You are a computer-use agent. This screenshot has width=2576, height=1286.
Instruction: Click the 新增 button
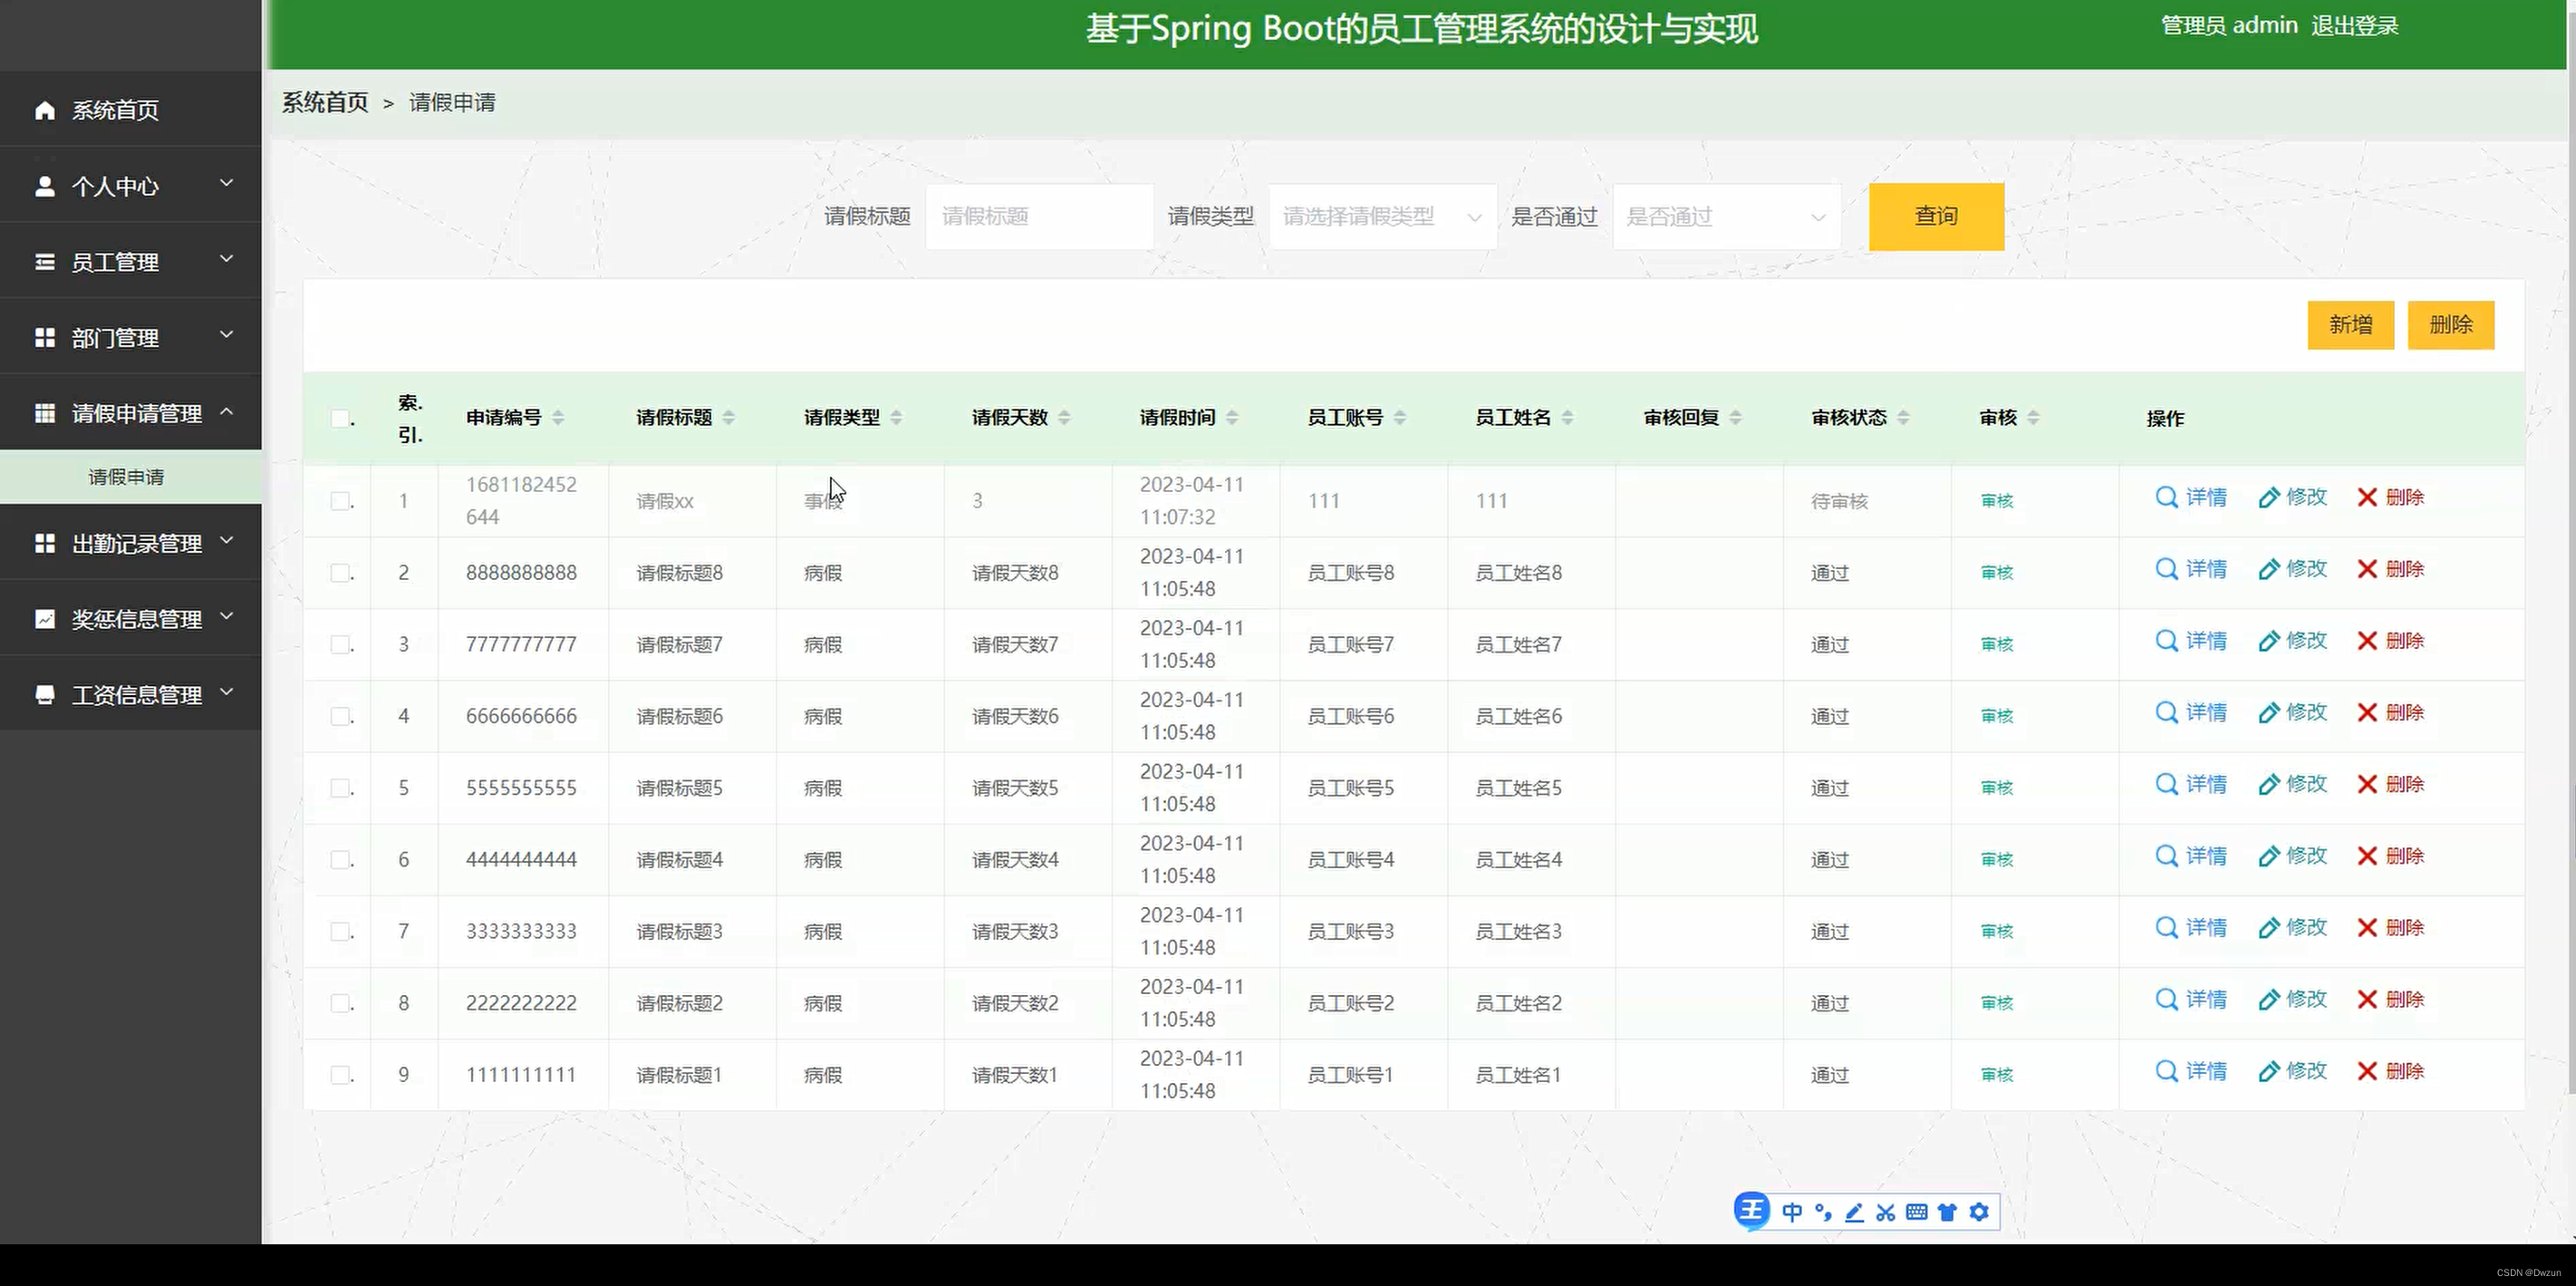click(x=2350, y=325)
